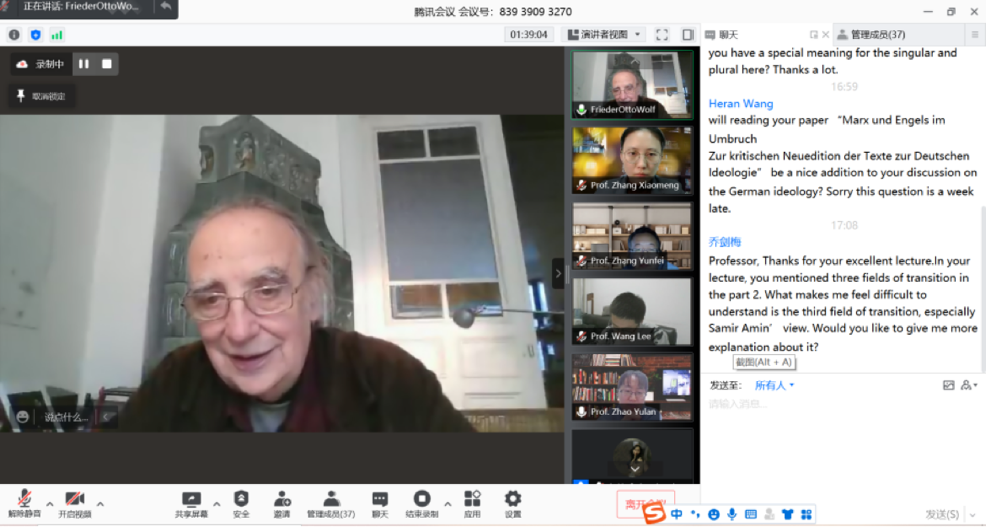Click the network signal strength icon
Screen dimensions: 986x527
pos(57,35)
